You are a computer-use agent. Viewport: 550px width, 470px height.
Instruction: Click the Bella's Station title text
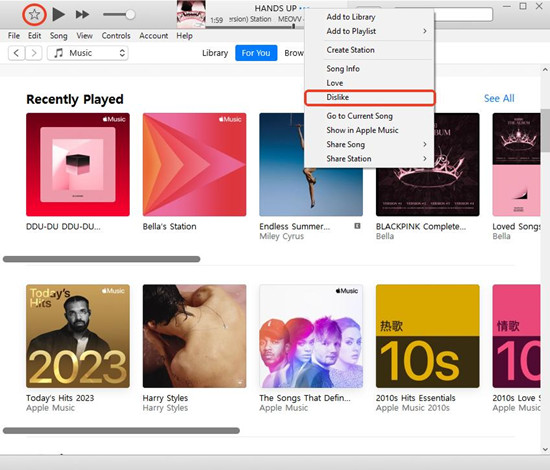(169, 227)
